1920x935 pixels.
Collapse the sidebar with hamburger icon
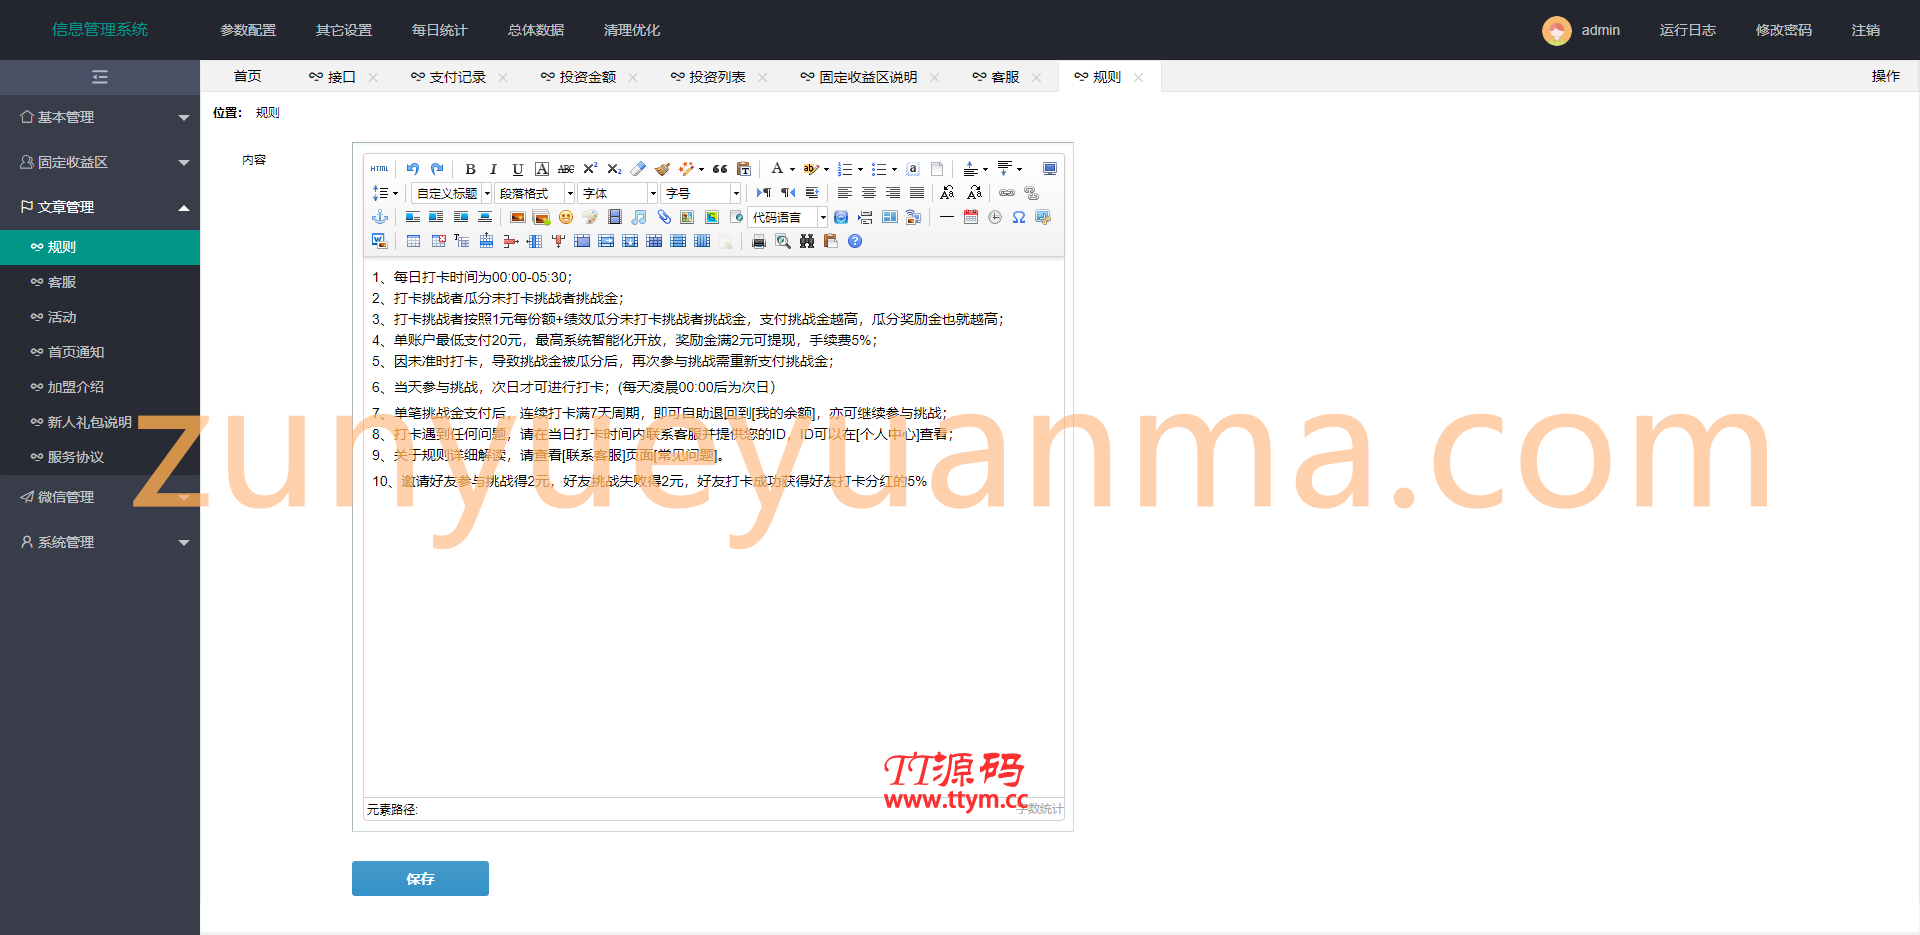(x=100, y=77)
